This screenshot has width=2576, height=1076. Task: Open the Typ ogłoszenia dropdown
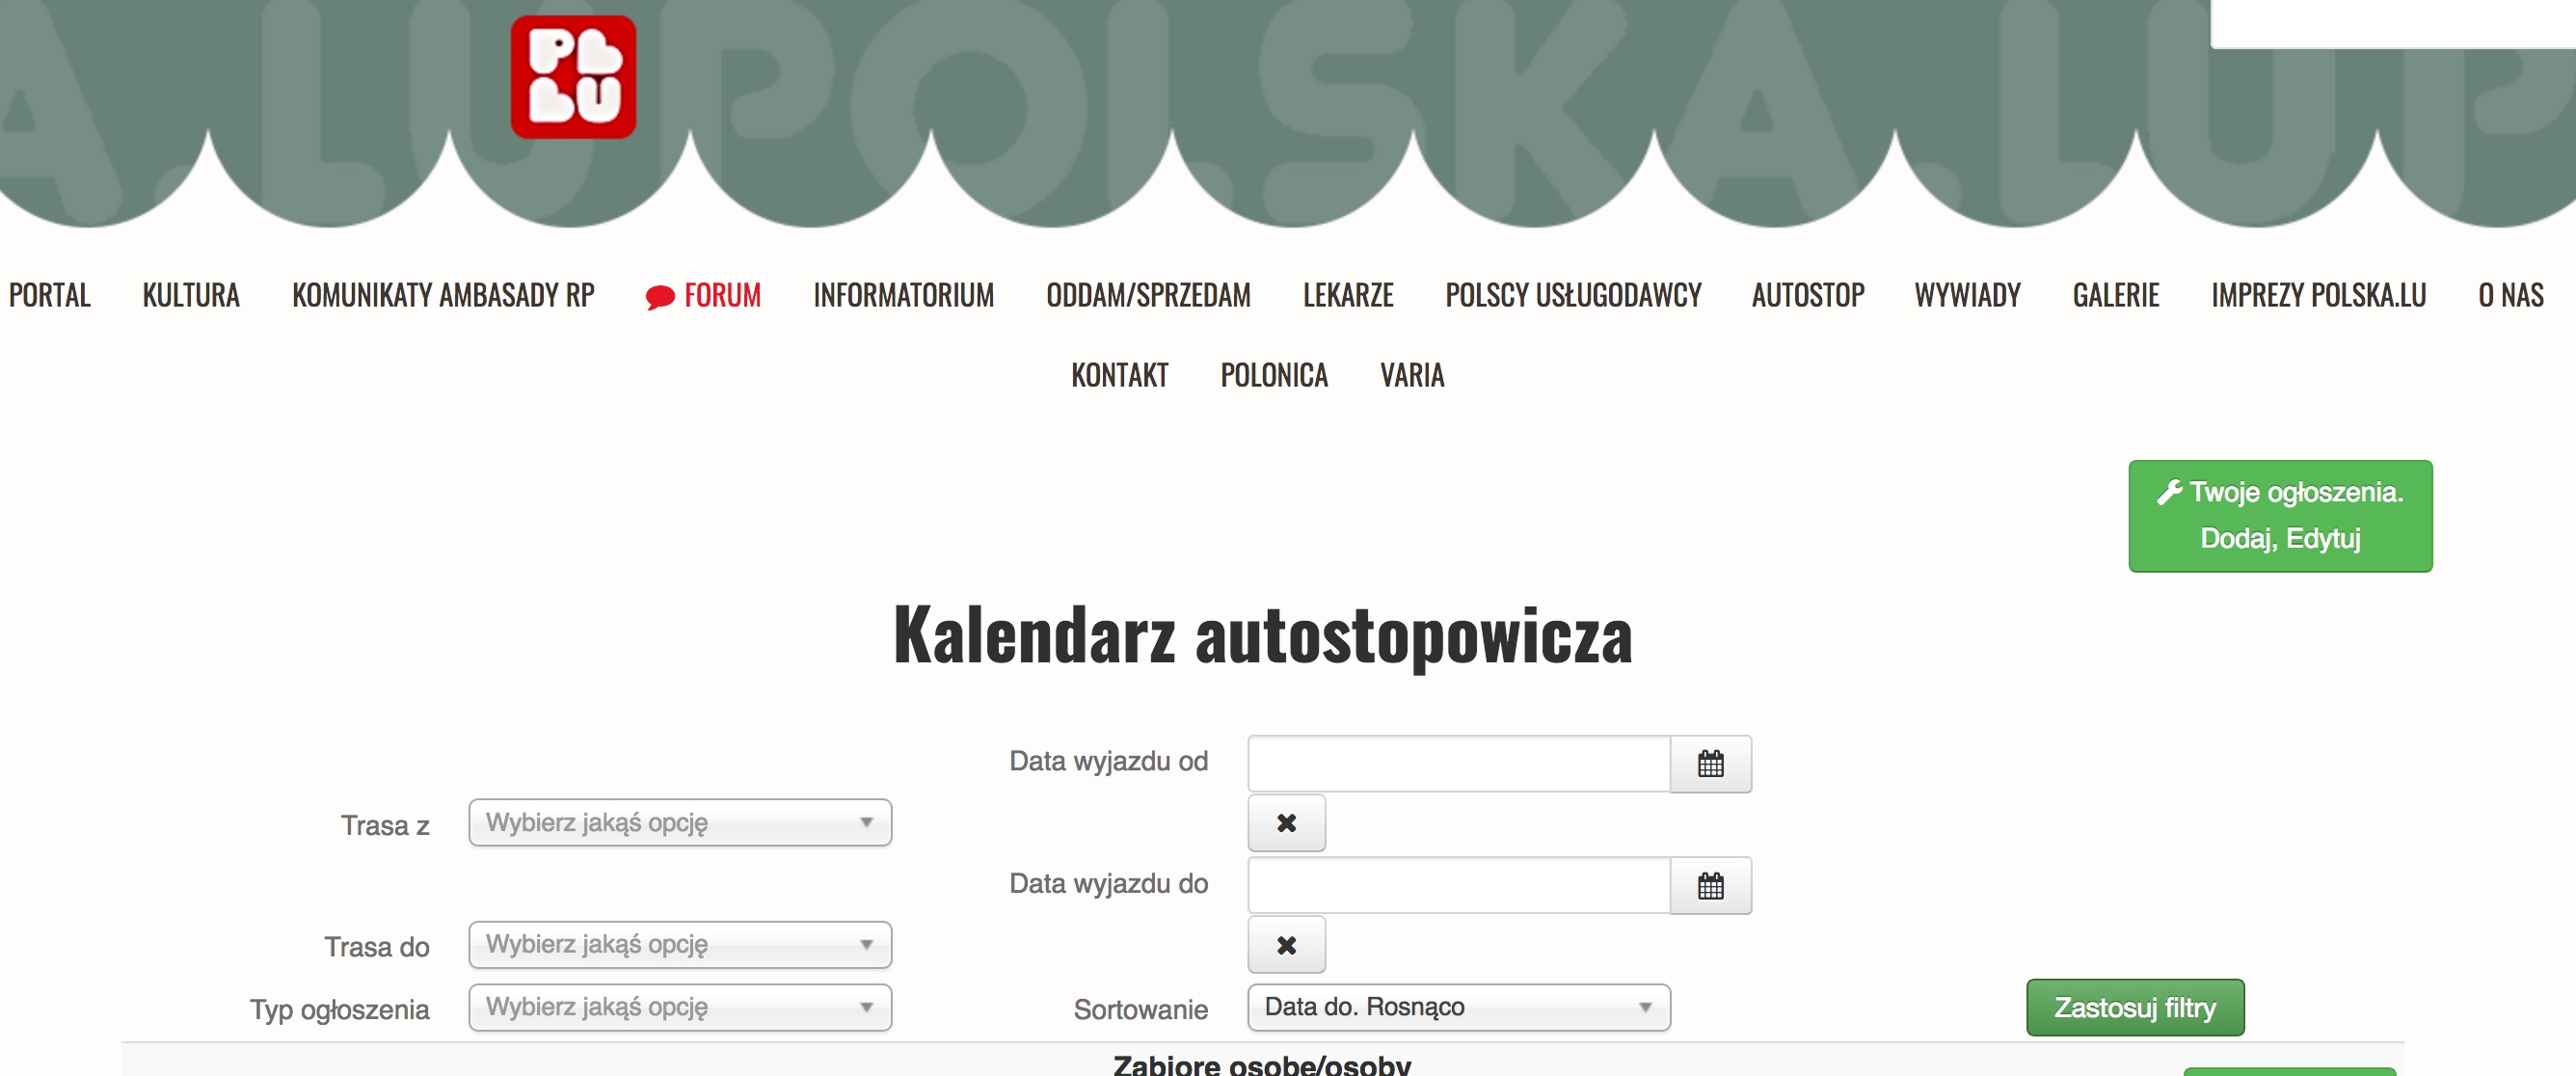click(x=680, y=1007)
